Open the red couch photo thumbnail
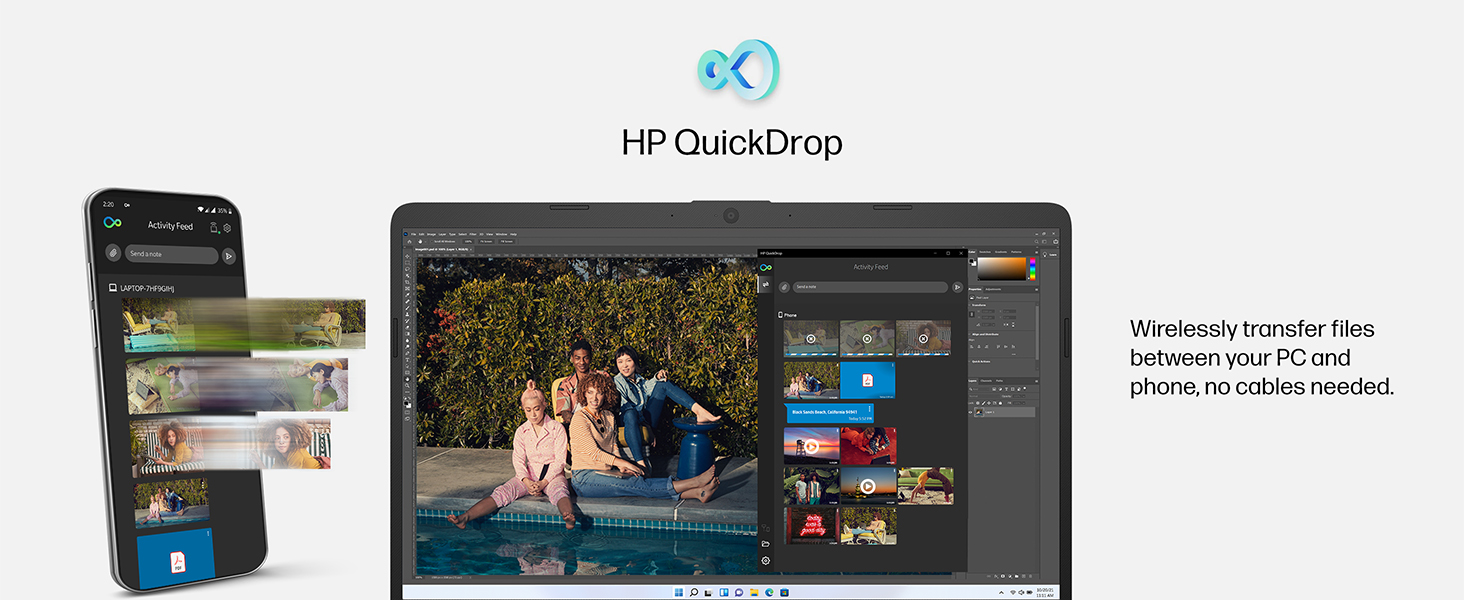This screenshot has height=600, width=1464. pyautogui.click(x=868, y=446)
